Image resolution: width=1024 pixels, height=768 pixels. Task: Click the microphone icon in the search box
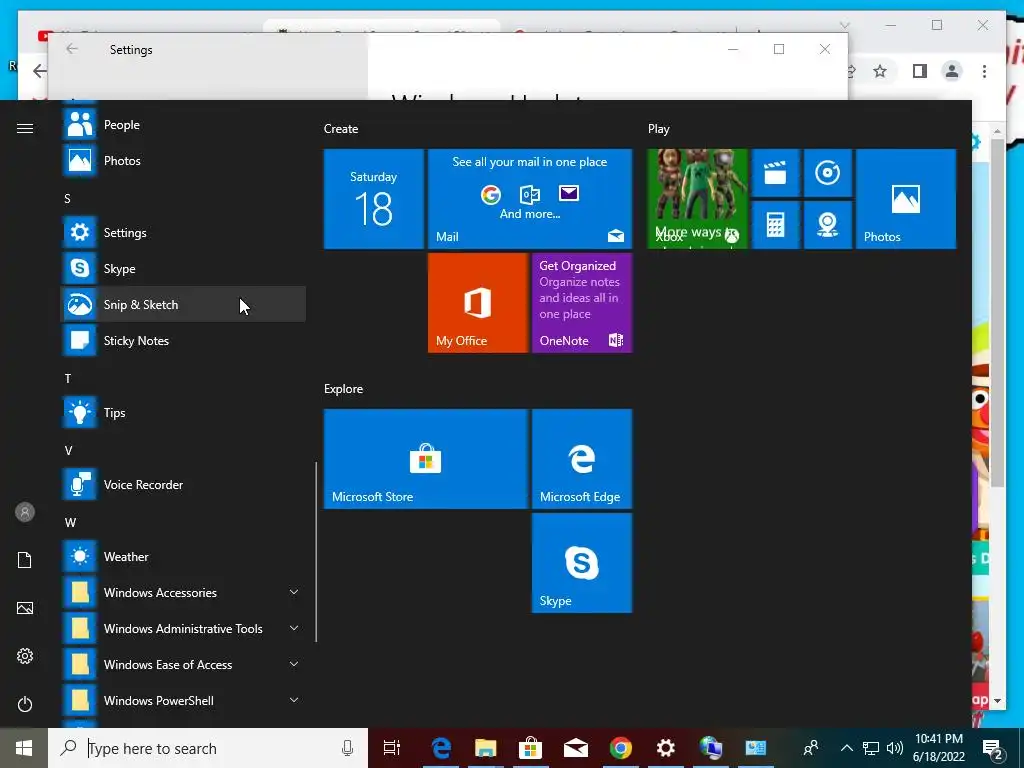pyautogui.click(x=347, y=748)
